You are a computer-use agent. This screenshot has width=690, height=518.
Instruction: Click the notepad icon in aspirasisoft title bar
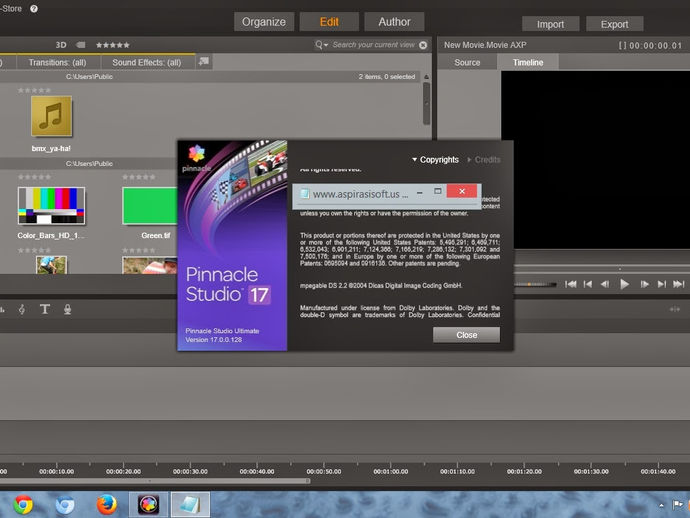click(304, 194)
